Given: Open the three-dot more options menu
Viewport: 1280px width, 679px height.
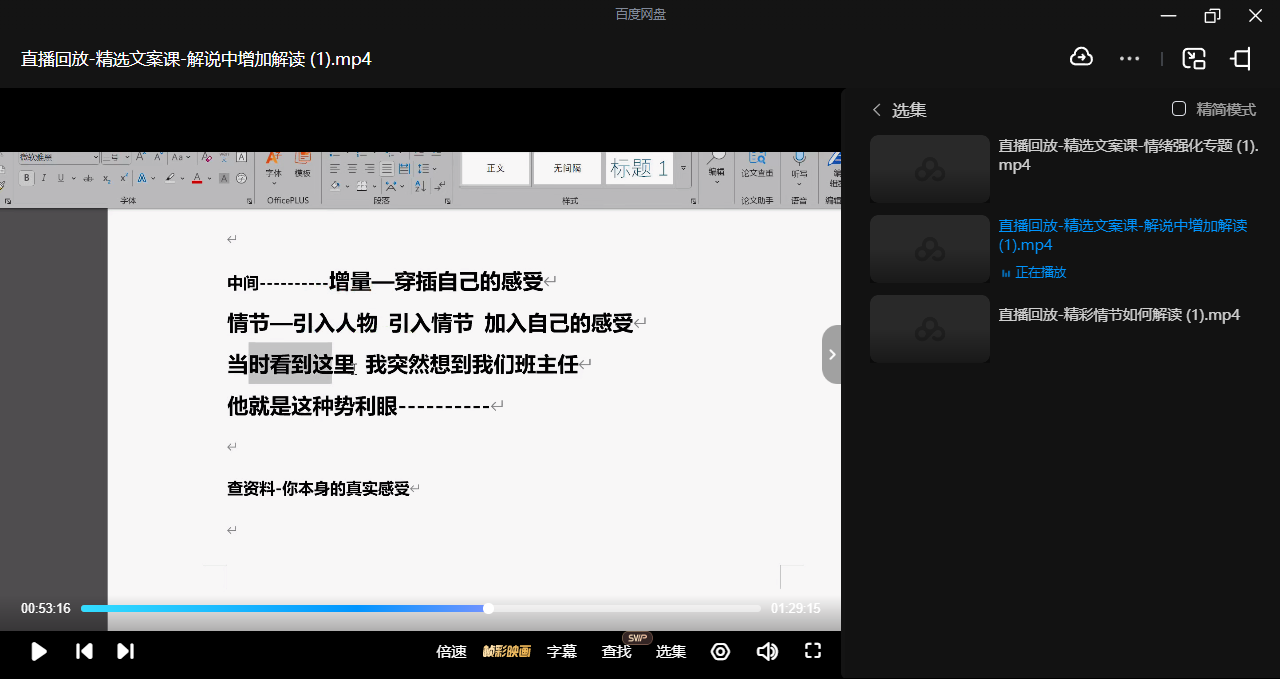Looking at the screenshot, I should point(1130,59).
